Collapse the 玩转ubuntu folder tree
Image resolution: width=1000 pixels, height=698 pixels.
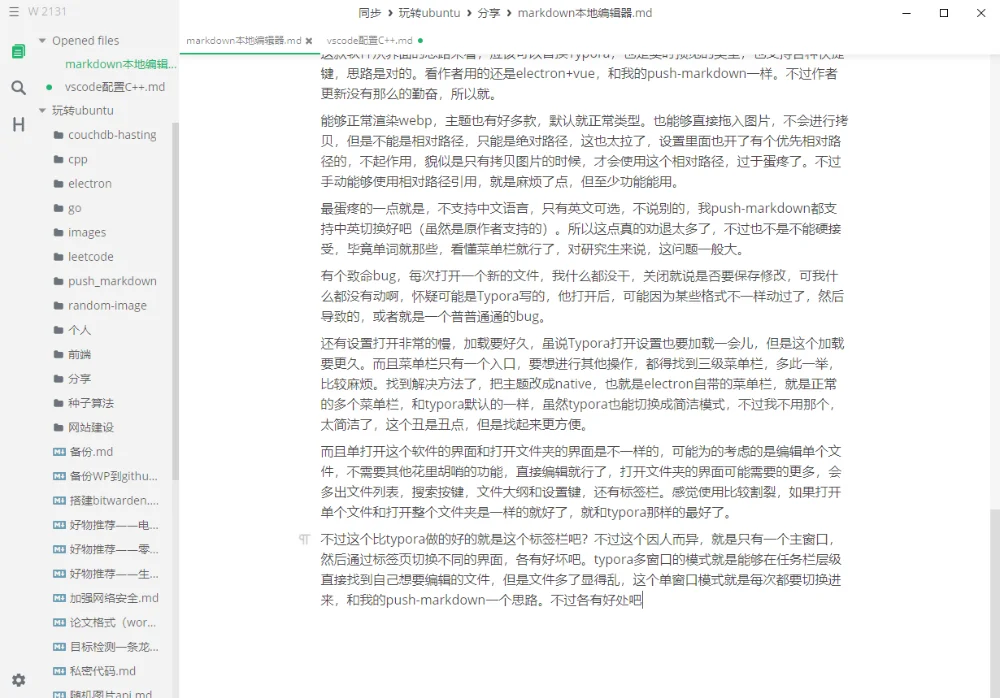tap(42, 110)
